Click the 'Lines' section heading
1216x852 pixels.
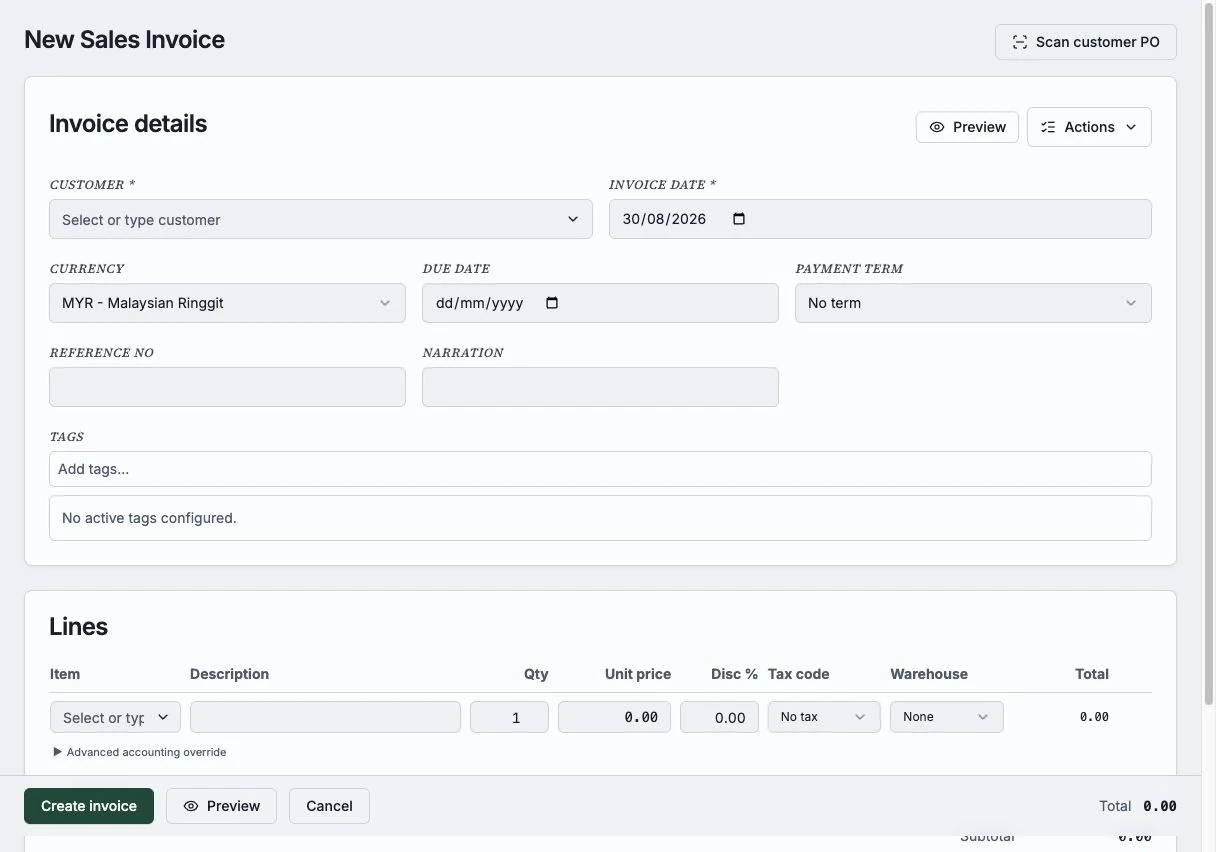click(x=78, y=627)
